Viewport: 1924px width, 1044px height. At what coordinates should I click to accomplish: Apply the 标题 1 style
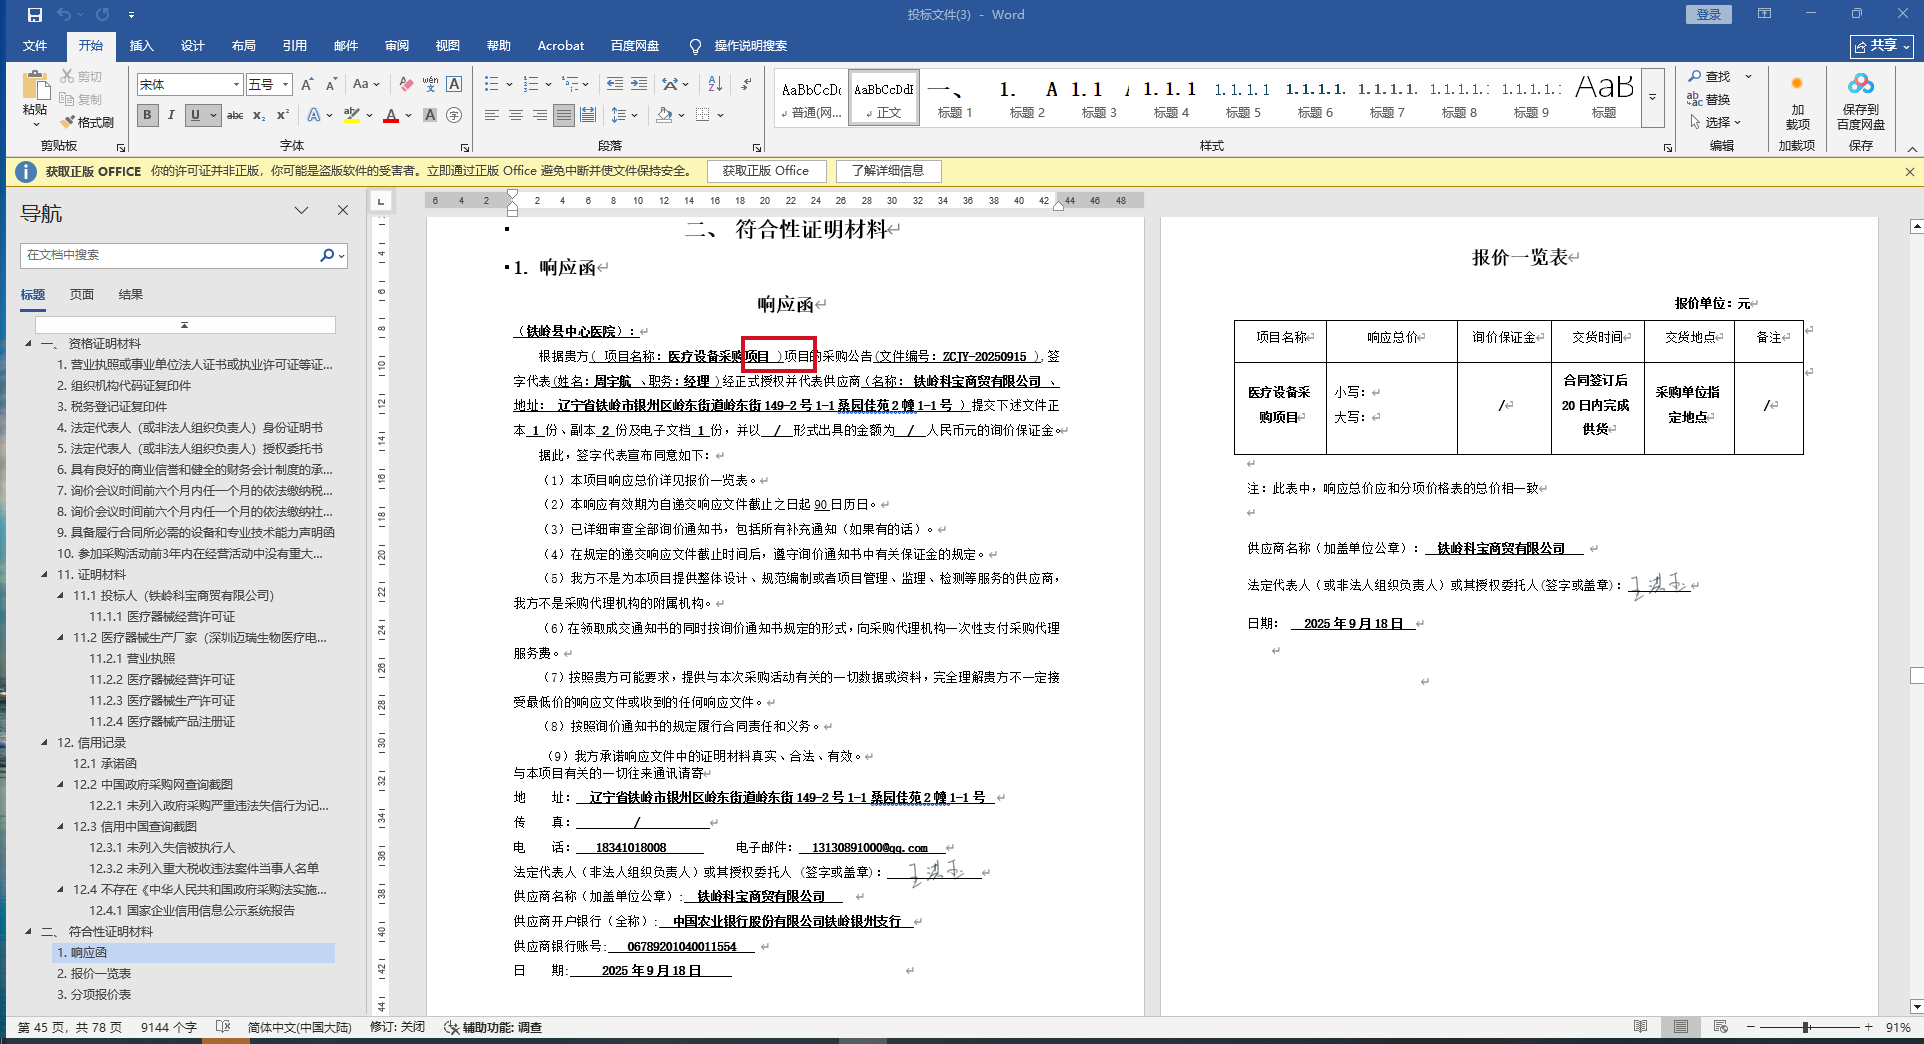955,98
